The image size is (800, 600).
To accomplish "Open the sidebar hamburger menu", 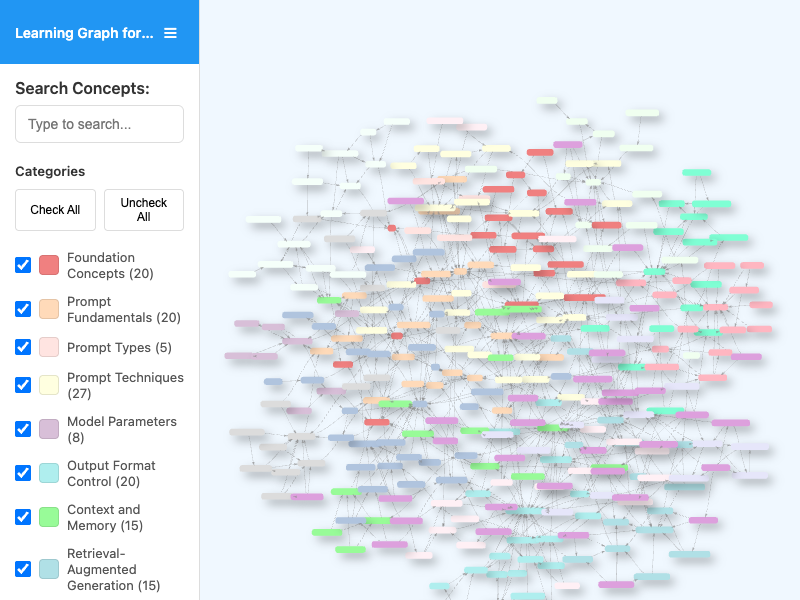I will pyautogui.click(x=170, y=32).
